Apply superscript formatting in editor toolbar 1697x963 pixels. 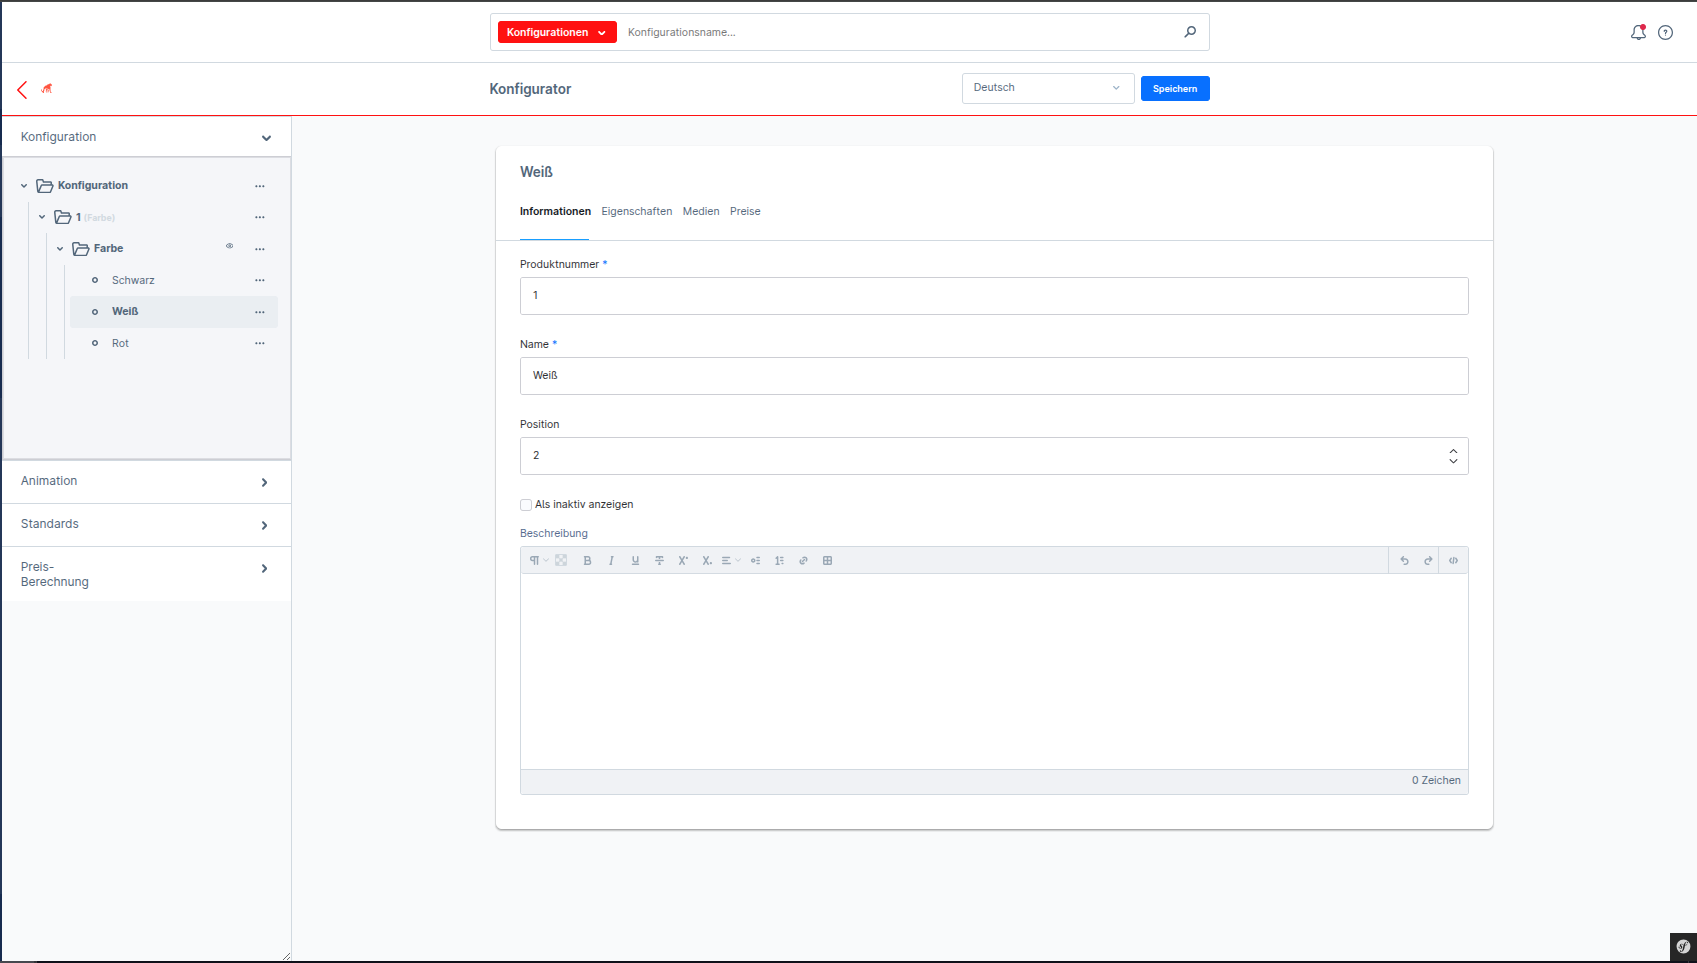[683, 561]
